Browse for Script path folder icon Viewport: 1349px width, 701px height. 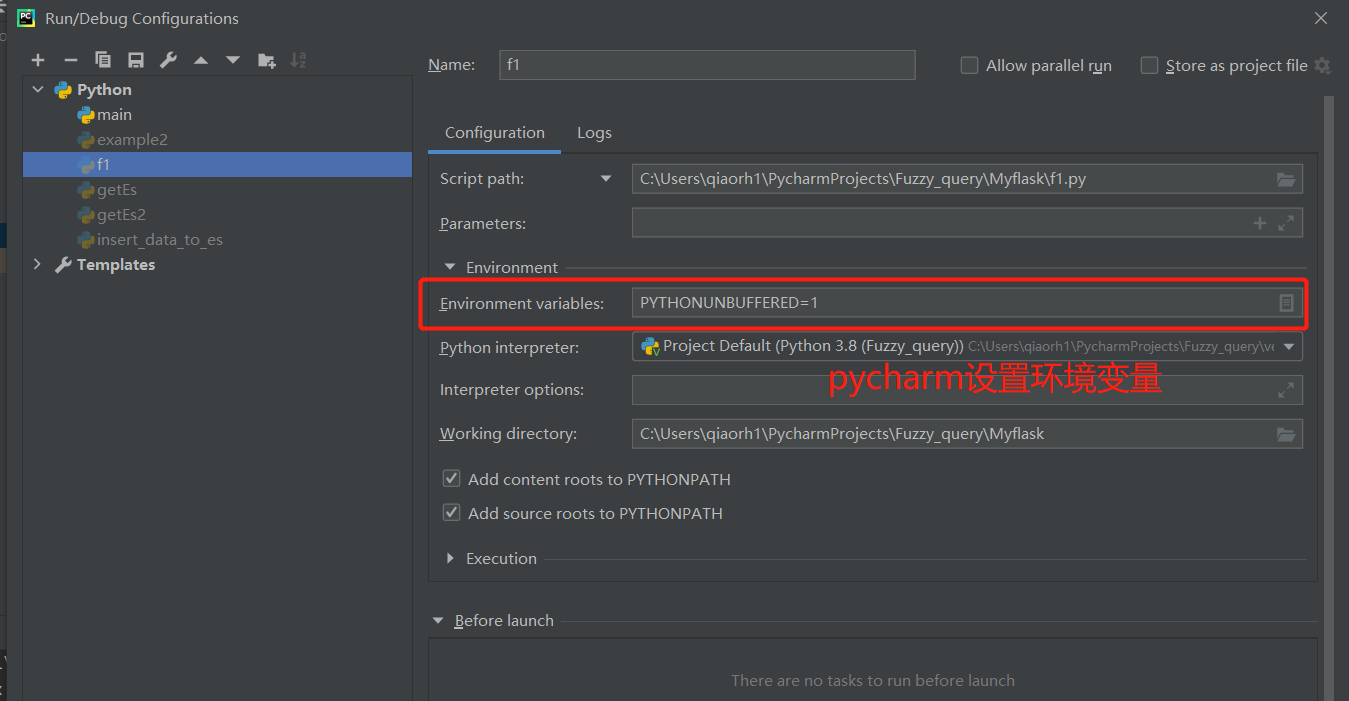tap(1286, 180)
